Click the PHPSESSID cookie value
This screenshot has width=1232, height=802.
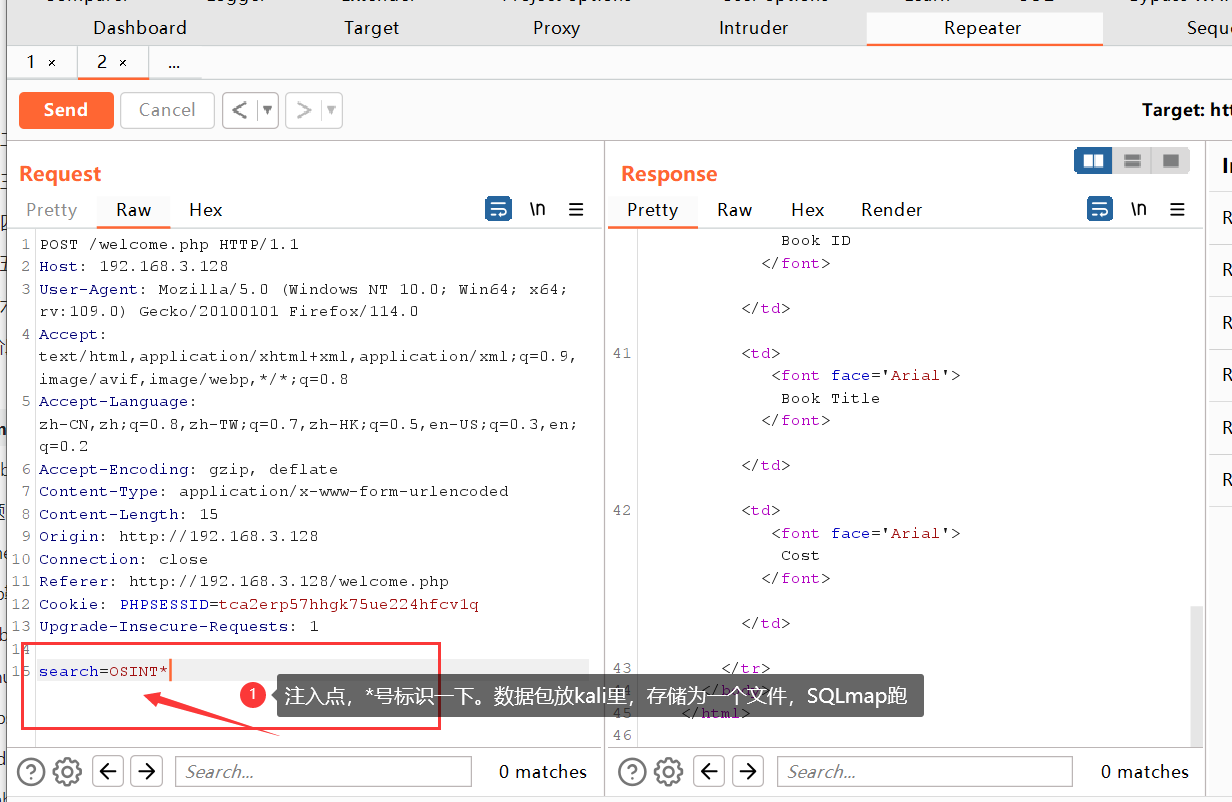349,604
